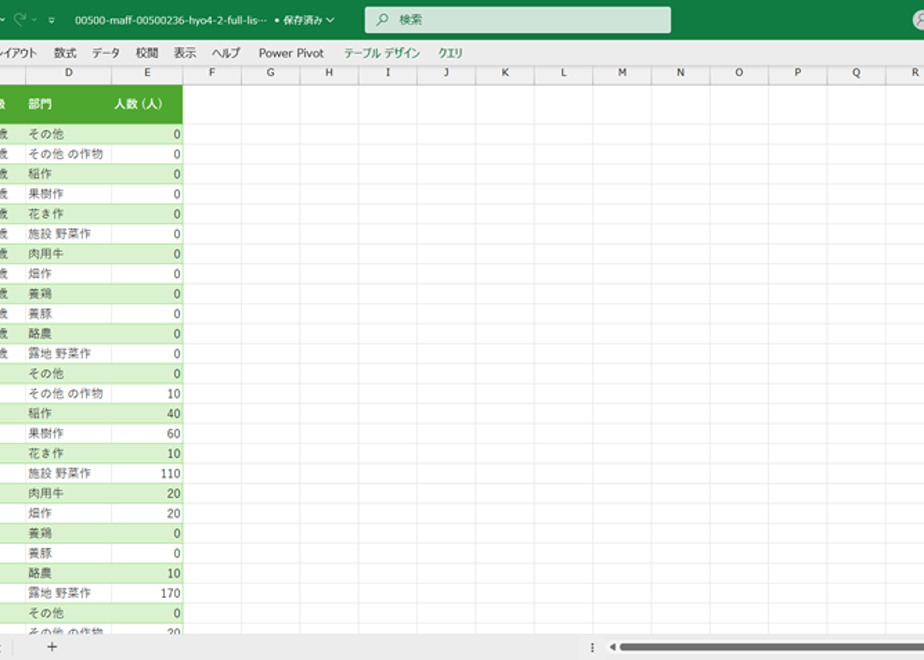
Task: Open the Redo history dropdown arrow
Action: (x=34, y=20)
